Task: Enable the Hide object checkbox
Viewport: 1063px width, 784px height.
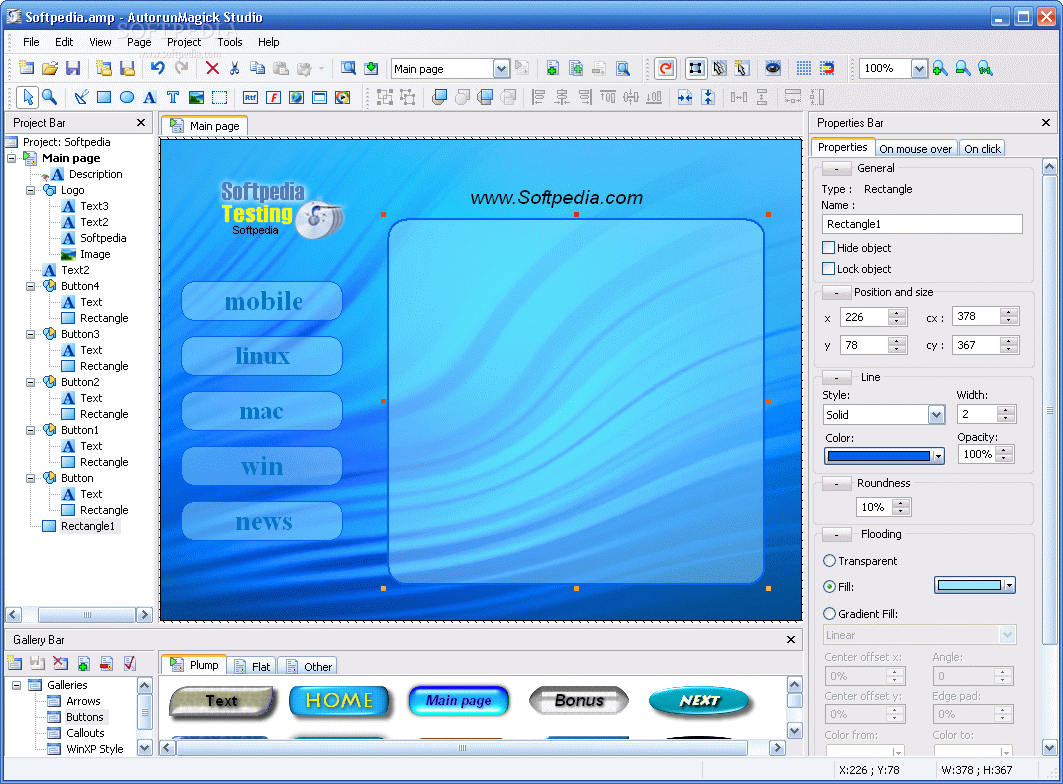Action: coord(828,248)
